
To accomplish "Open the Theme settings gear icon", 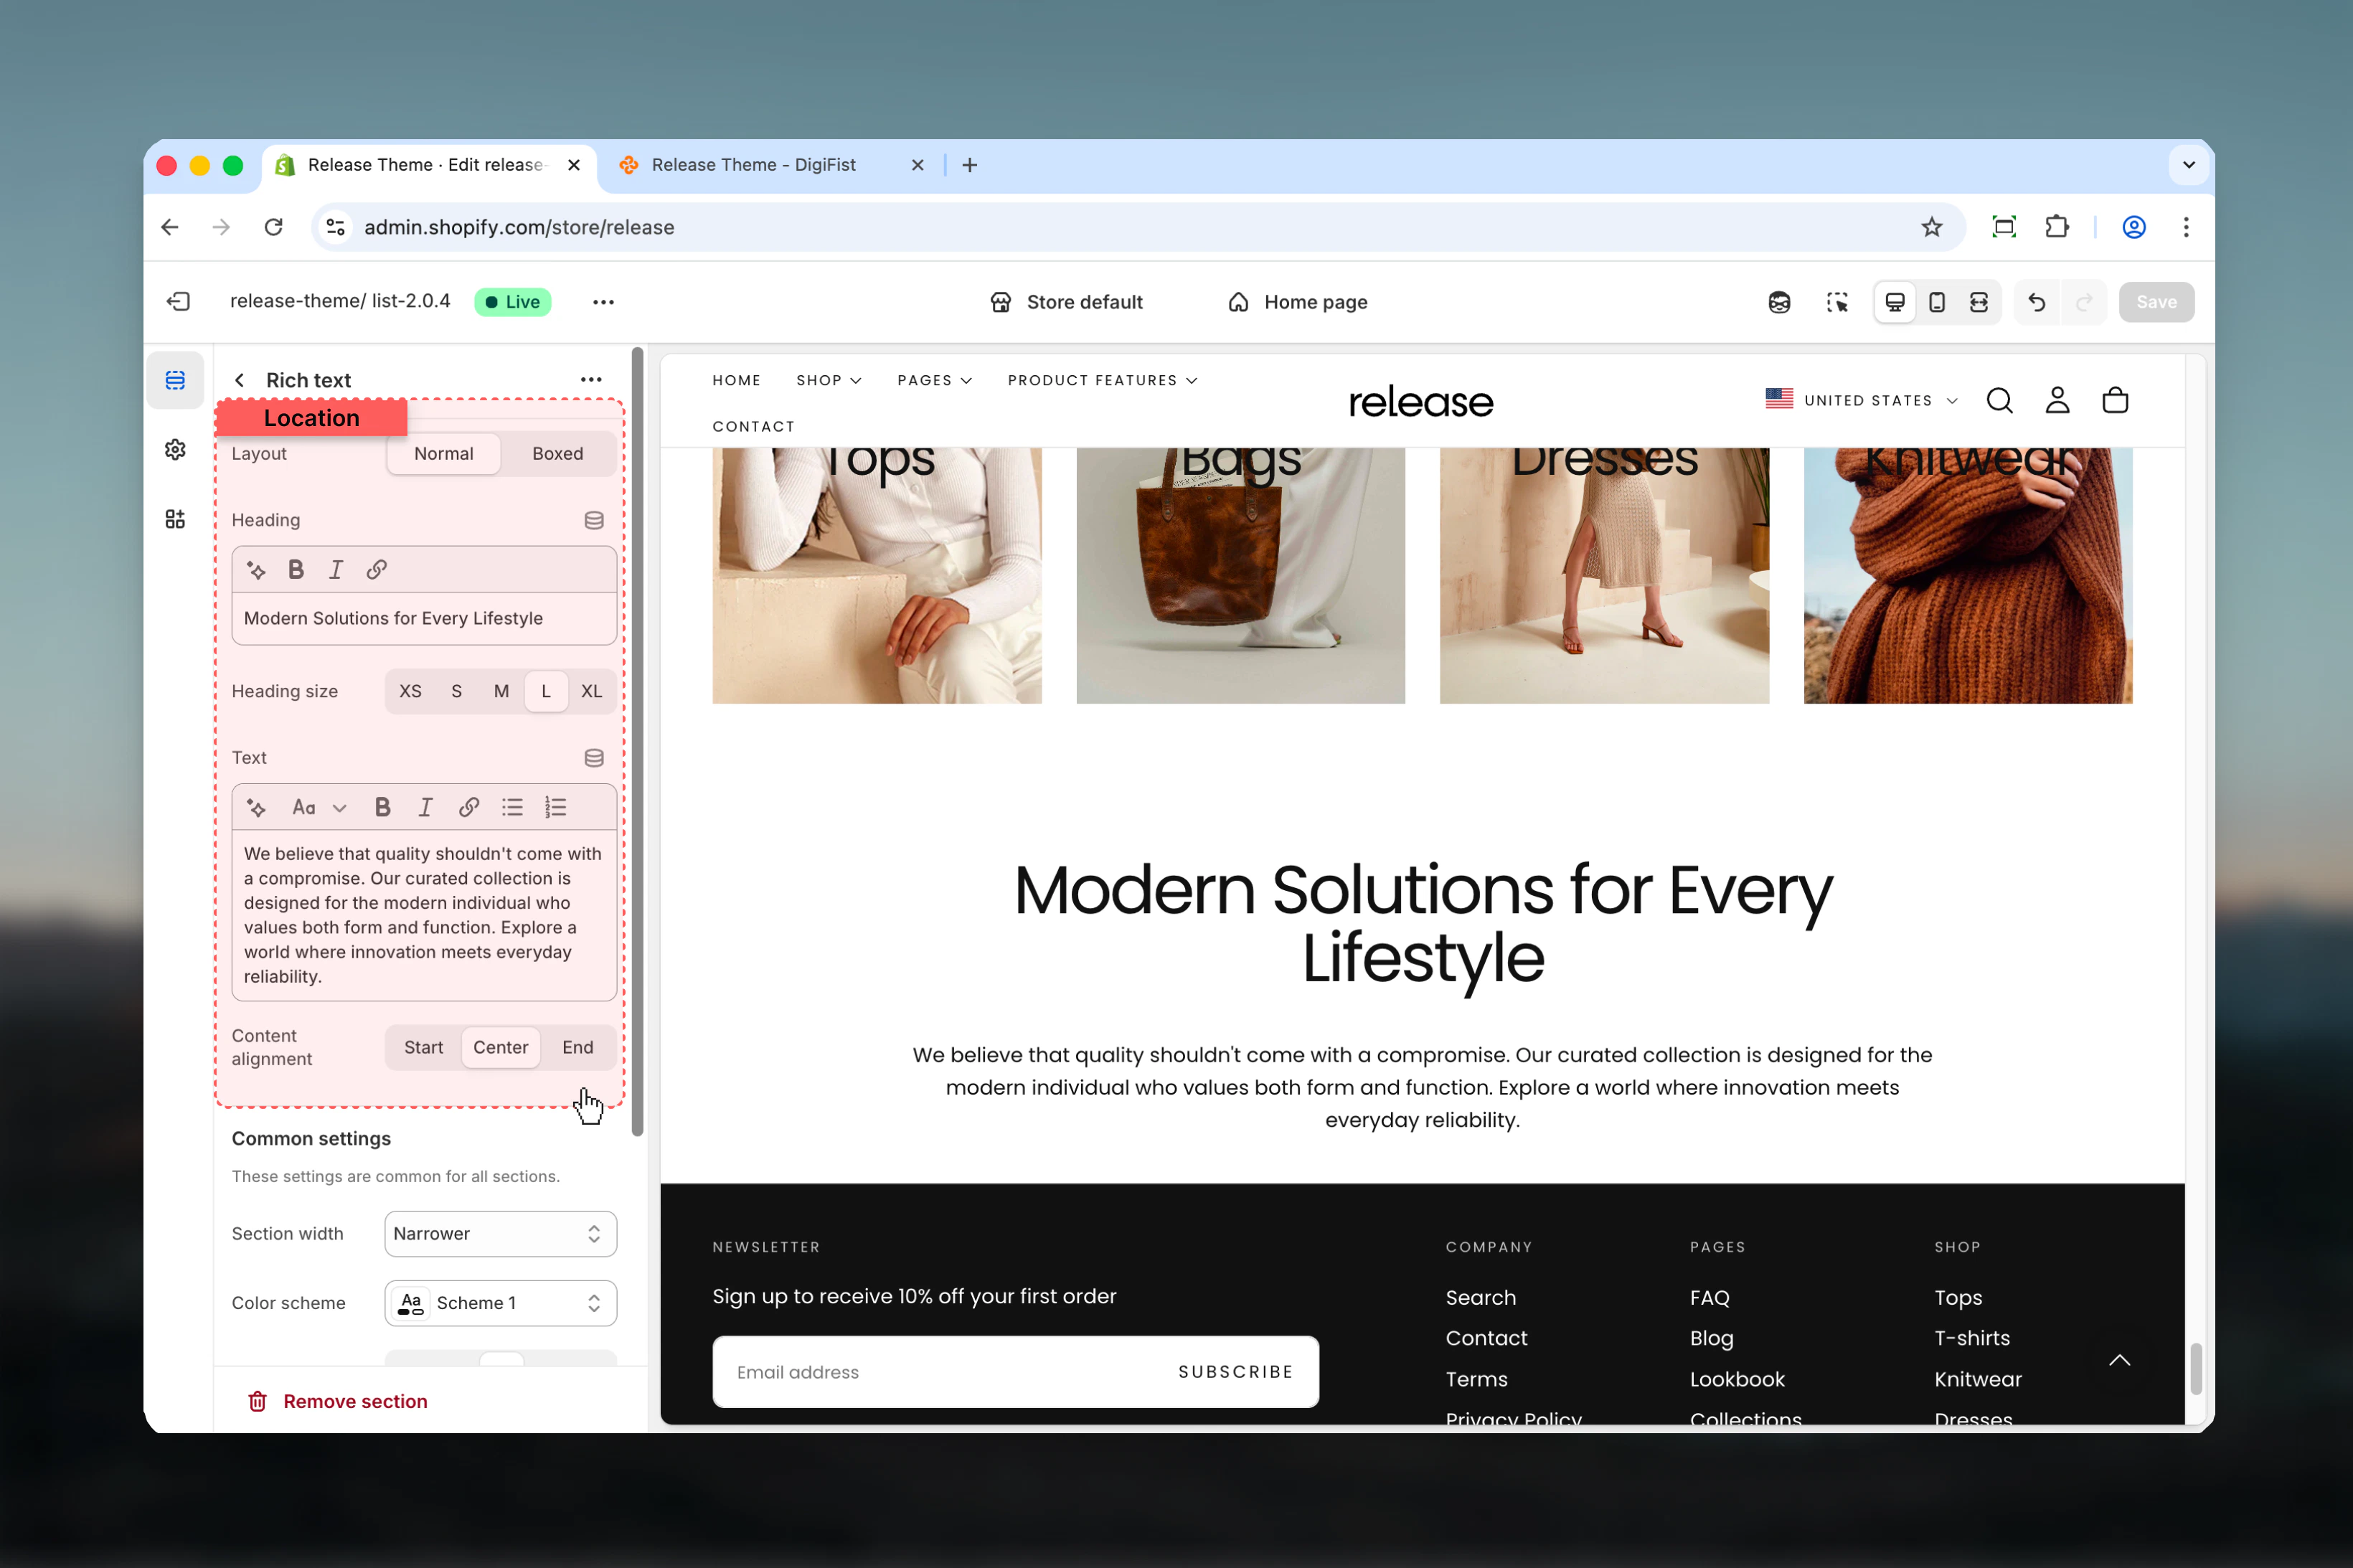I will click(175, 449).
